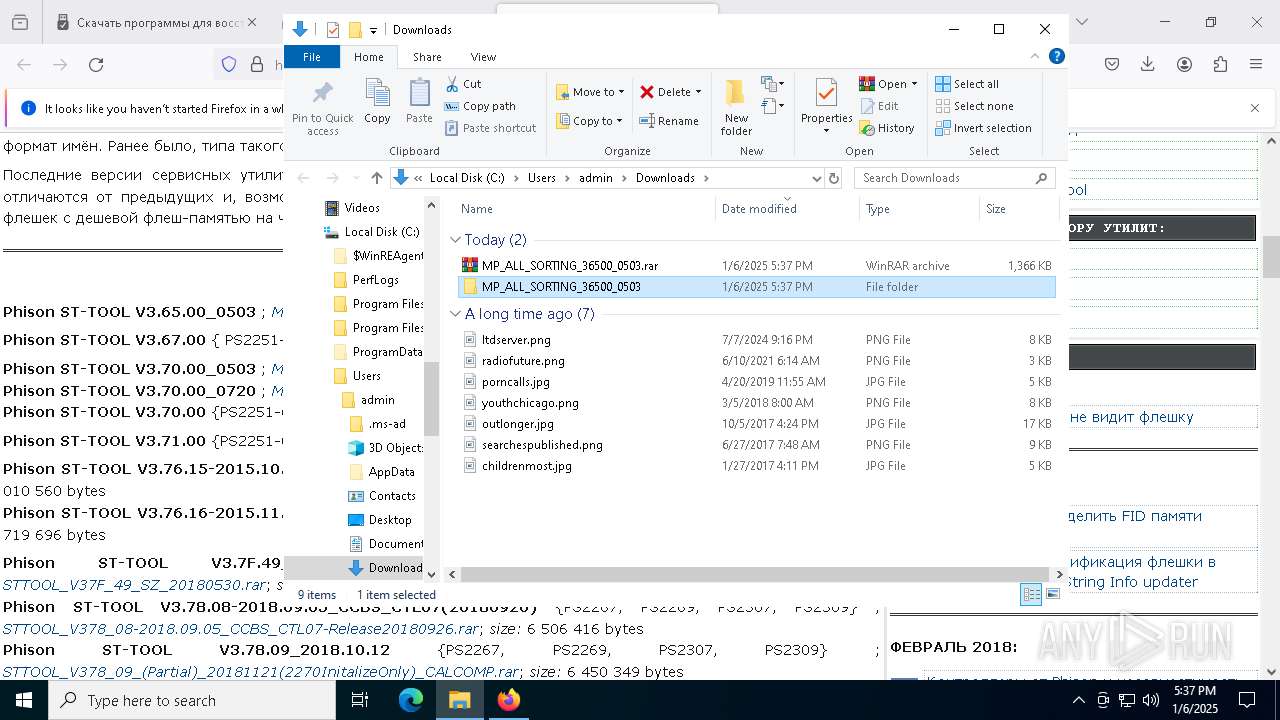The width and height of the screenshot is (1280, 720).
Task: Open Microsoft Edge from taskbar
Action: tap(411, 700)
